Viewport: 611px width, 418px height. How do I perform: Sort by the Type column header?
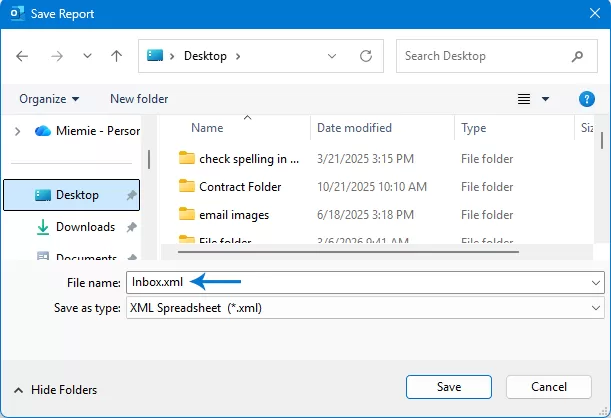pyautogui.click(x=473, y=128)
